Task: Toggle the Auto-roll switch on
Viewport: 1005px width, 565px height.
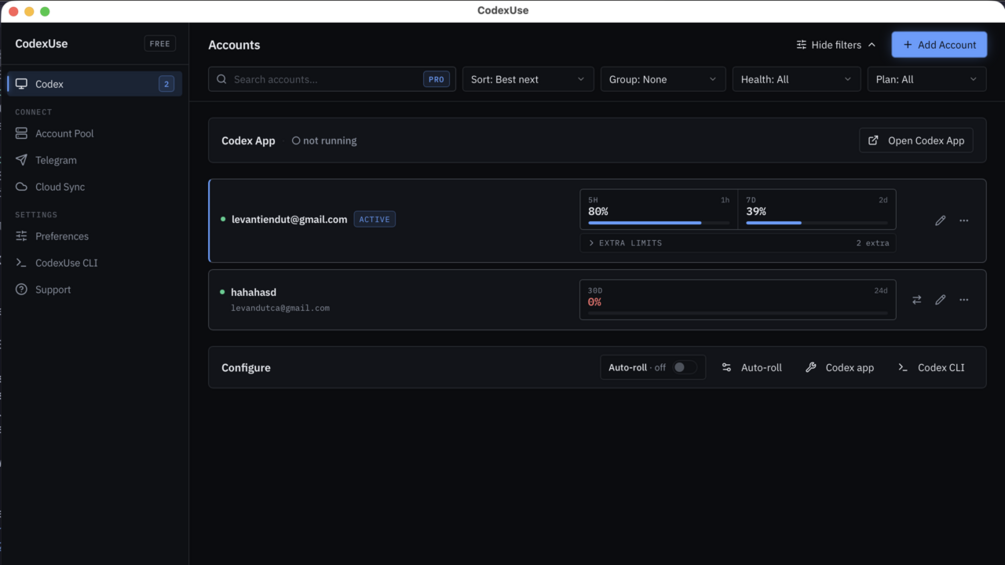Action: coord(683,367)
